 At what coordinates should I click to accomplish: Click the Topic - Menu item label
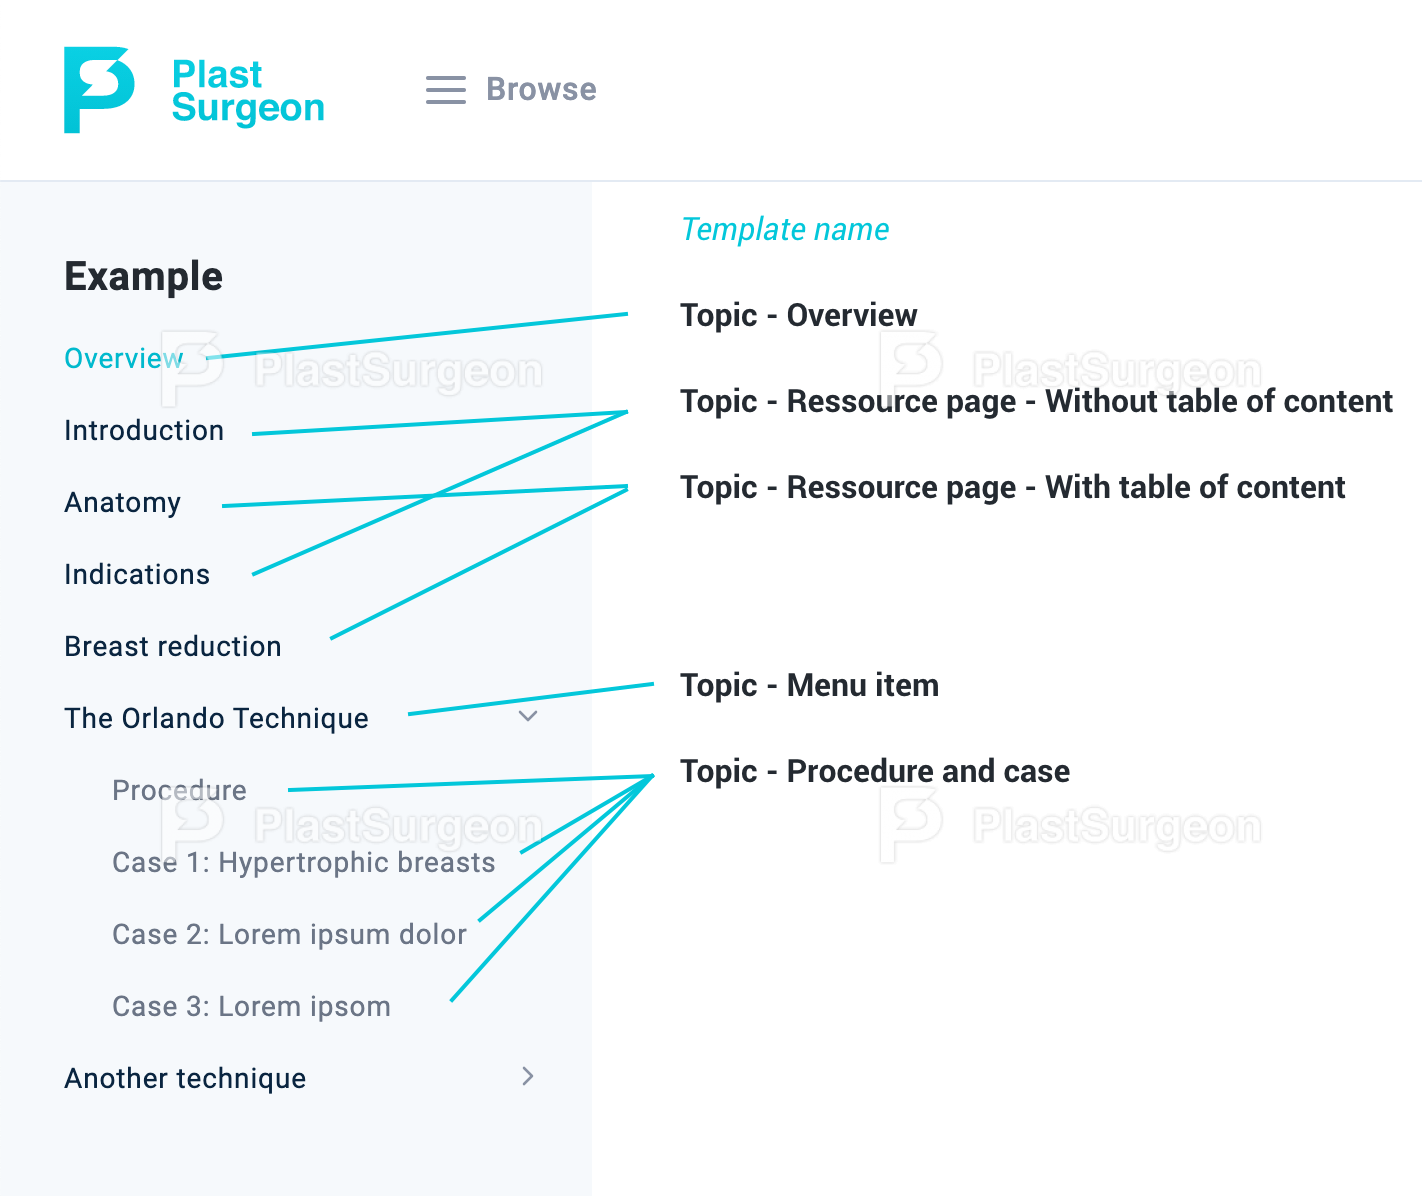coord(810,685)
